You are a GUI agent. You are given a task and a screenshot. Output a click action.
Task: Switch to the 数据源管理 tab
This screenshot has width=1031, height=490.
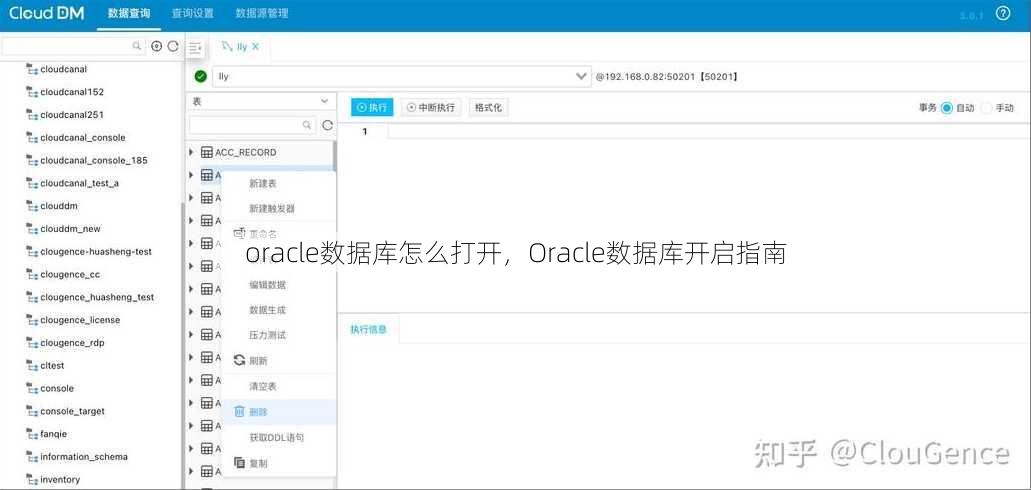pyautogui.click(x=262, y=13)
